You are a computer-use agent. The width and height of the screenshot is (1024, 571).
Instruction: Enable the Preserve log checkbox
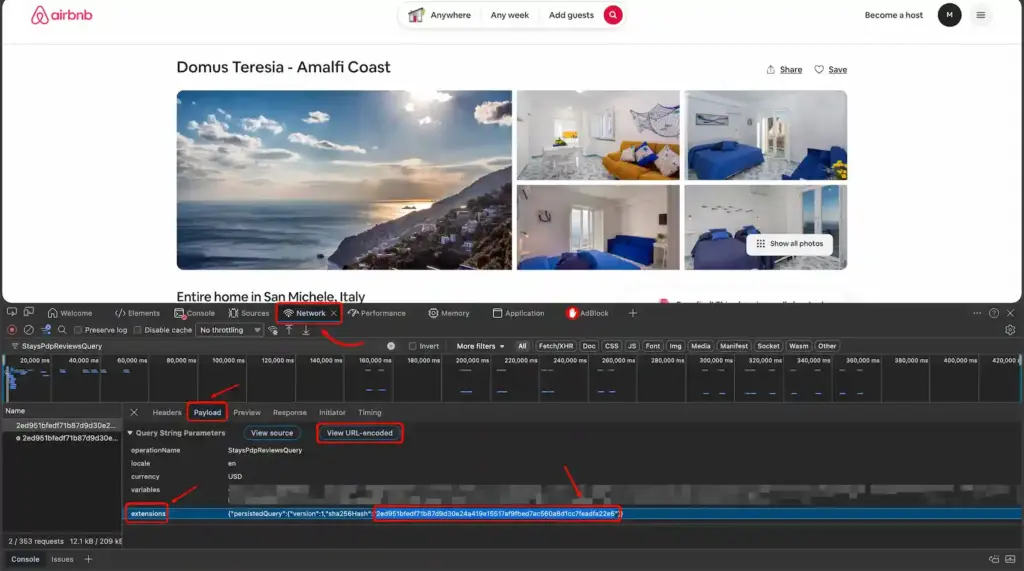point(78,330)
